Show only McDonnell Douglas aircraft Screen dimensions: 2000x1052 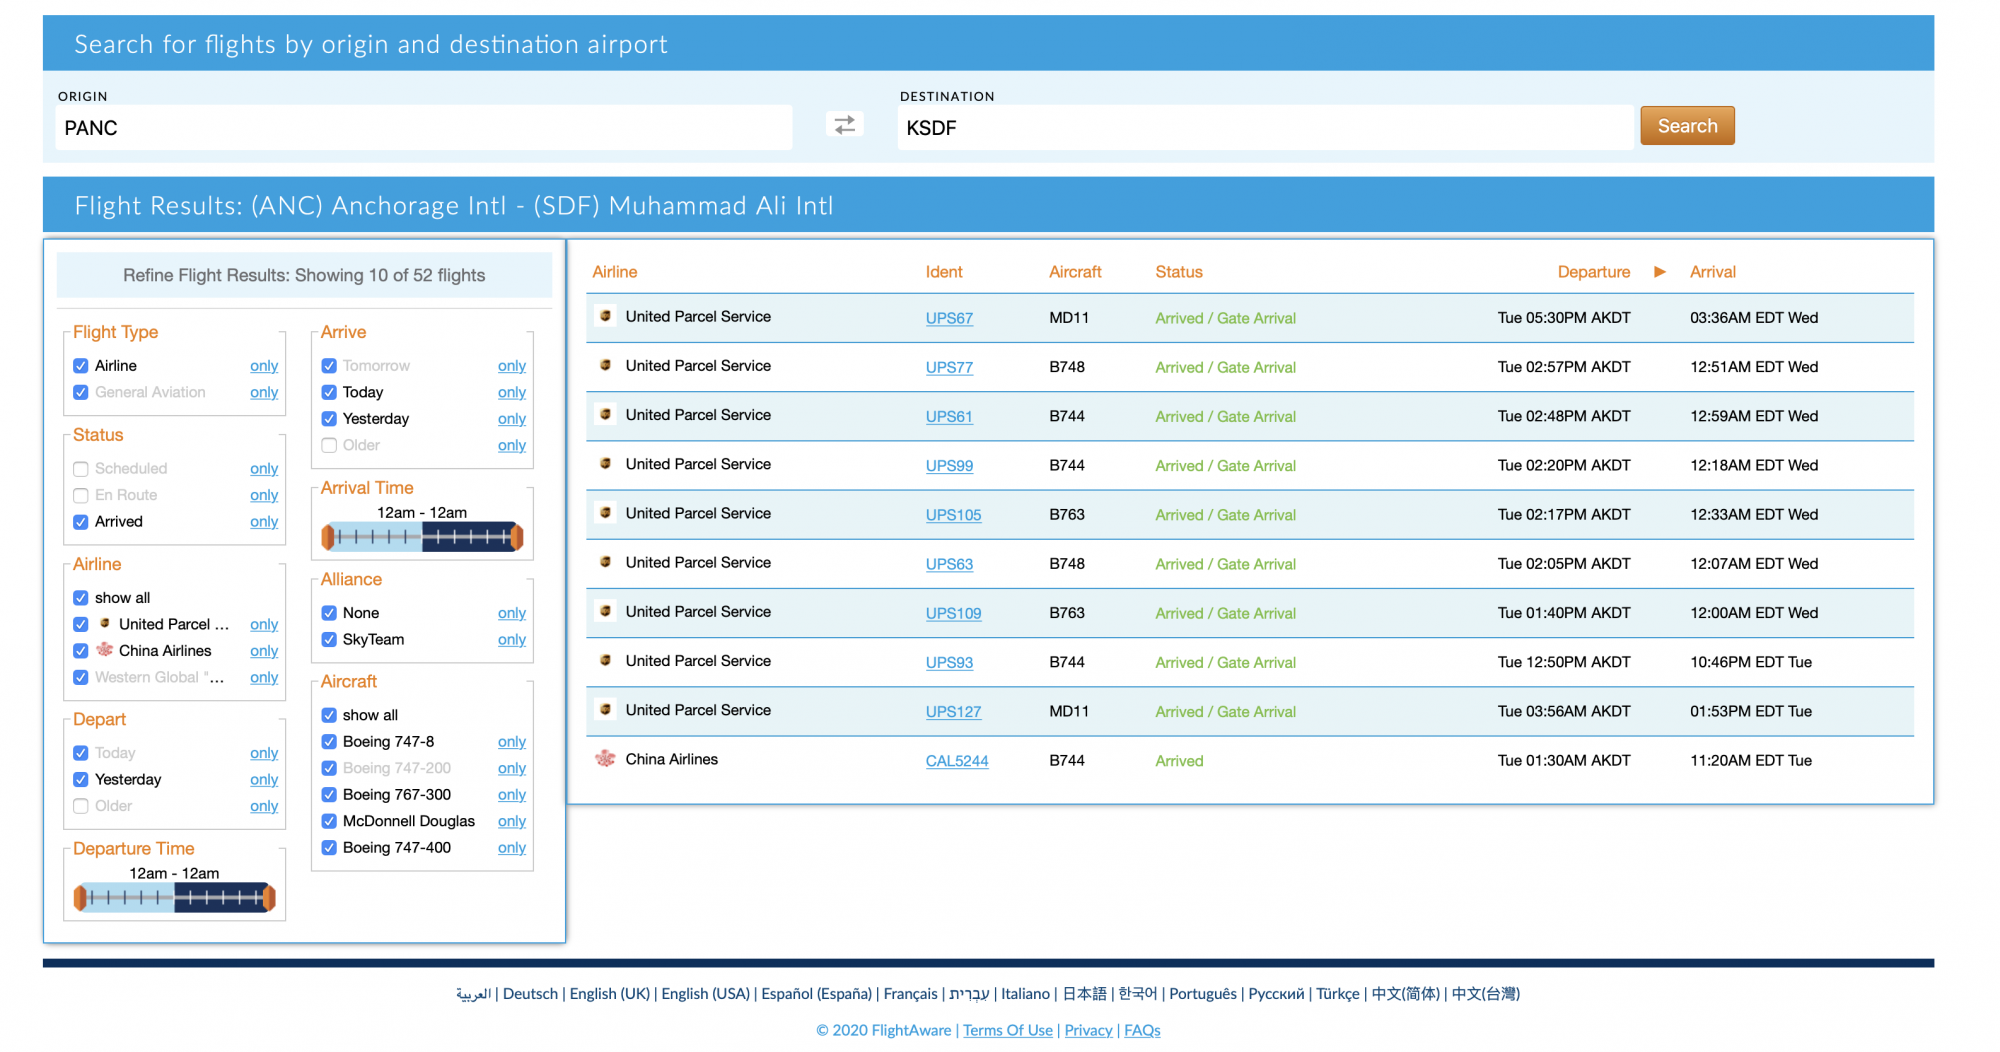click(512, 821)
